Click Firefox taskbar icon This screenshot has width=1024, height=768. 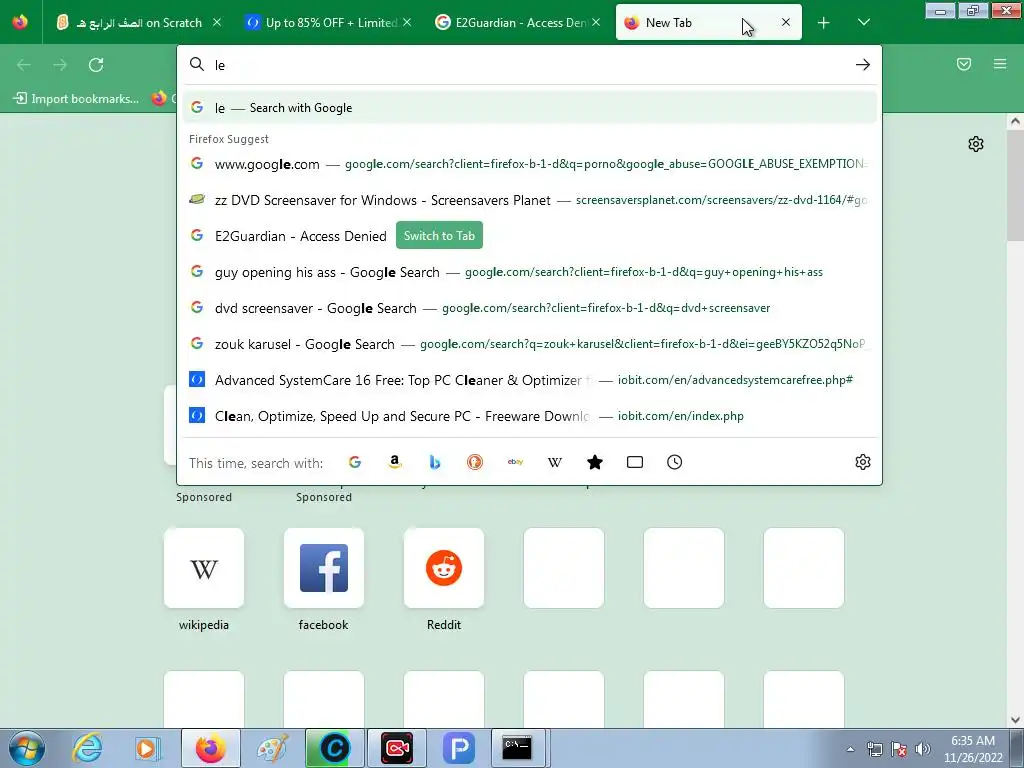(x=210, y=748)
